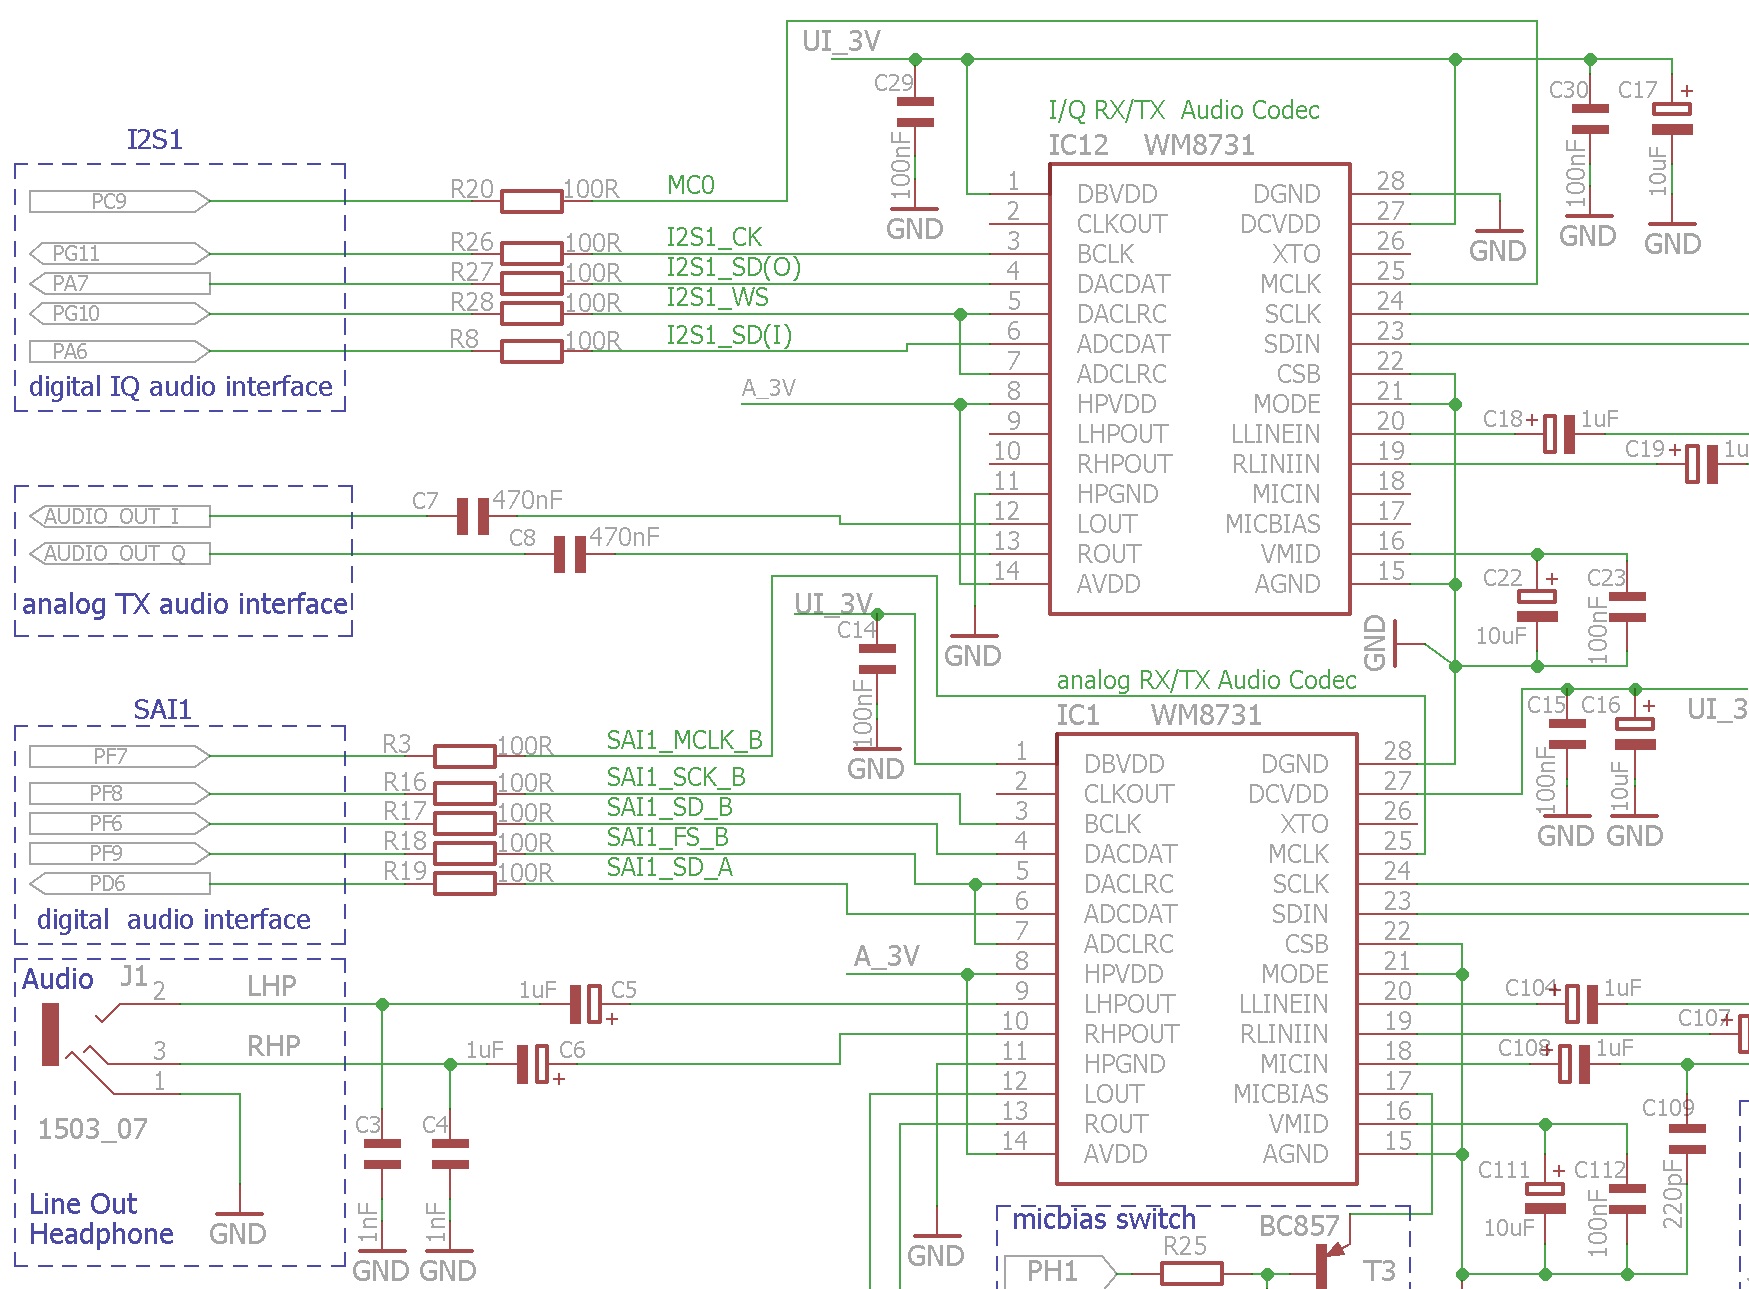The width and height of the screenshot is (1749, 1289).
Task: Click the 'I/Q RX/TX Audio Codec' title
Action: pos(1184,110)
